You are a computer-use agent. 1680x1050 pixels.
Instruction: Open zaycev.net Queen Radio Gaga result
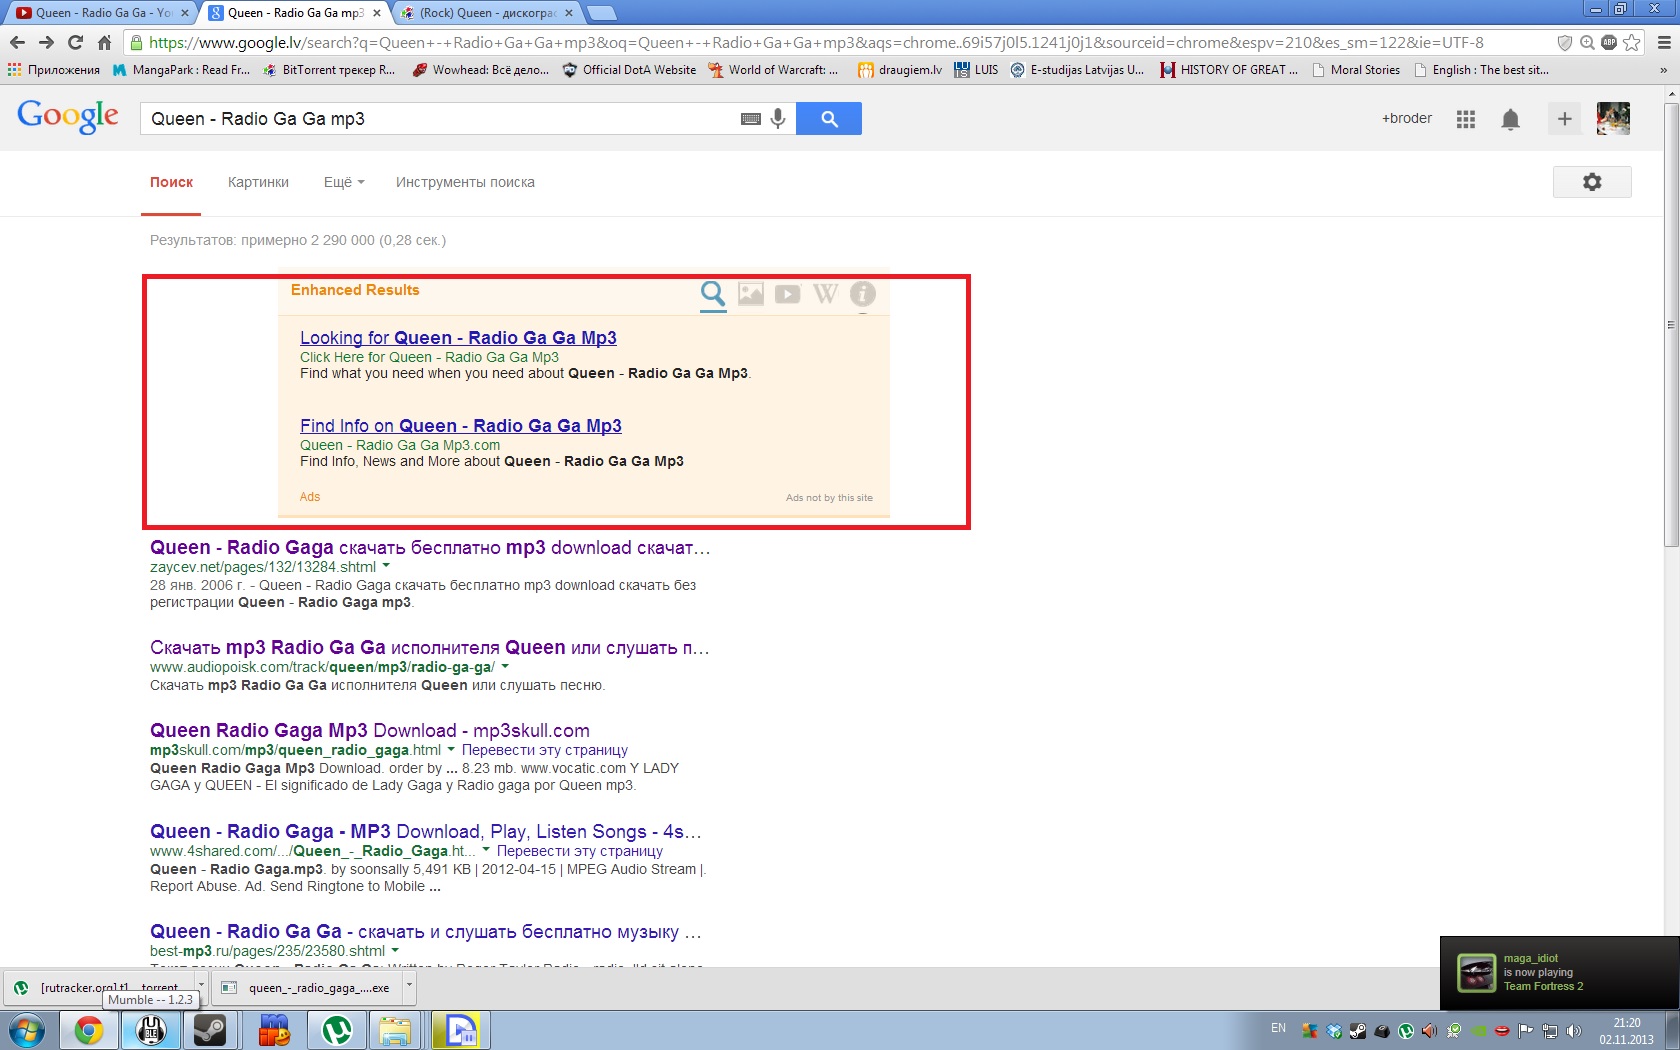(430, 548)
